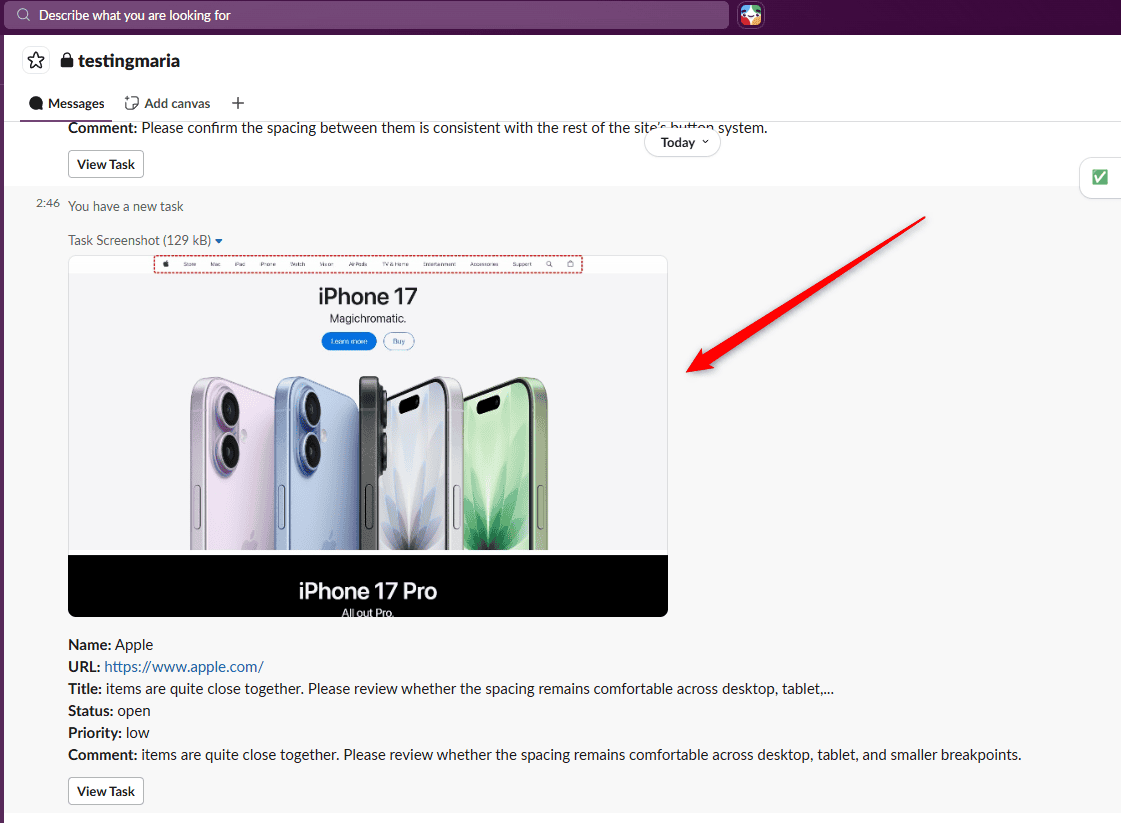Collapse the Task Screenshot attachment
Image resolution: width=1121 pixels, height=823 pixels.
point(219,241)
